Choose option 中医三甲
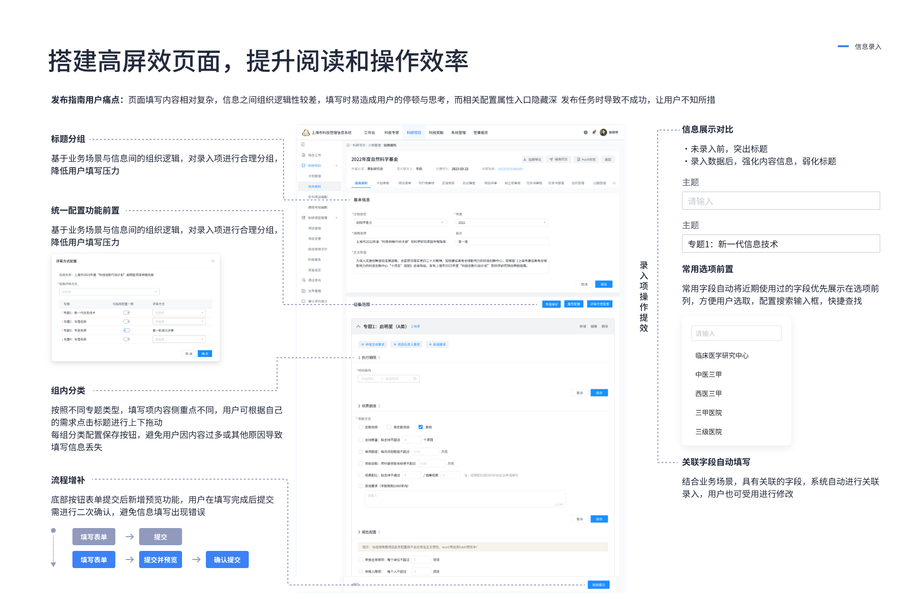Viewport: 915px width, 600px height. pos(708,374)
